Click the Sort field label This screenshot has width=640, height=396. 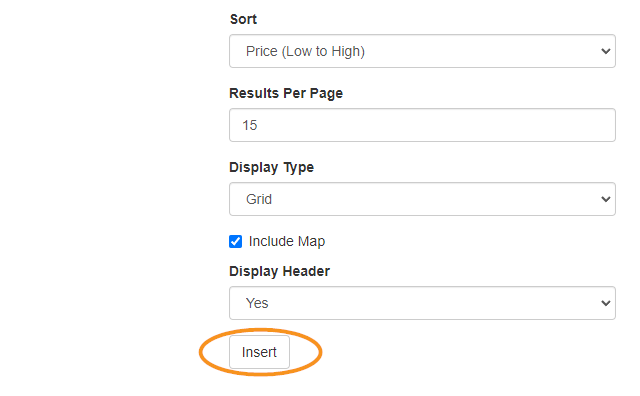coord(243,19)
